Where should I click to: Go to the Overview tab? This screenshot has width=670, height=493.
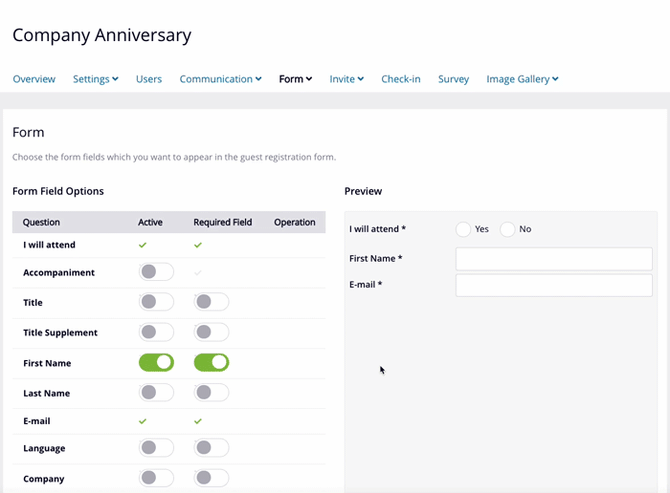[x=34, y=79]
